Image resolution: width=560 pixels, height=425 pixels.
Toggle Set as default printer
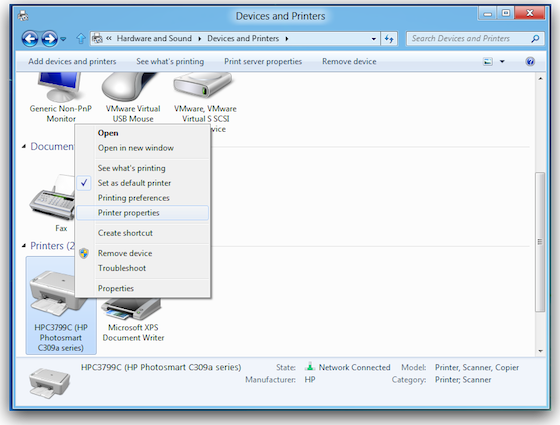click(x=143, y=183)
